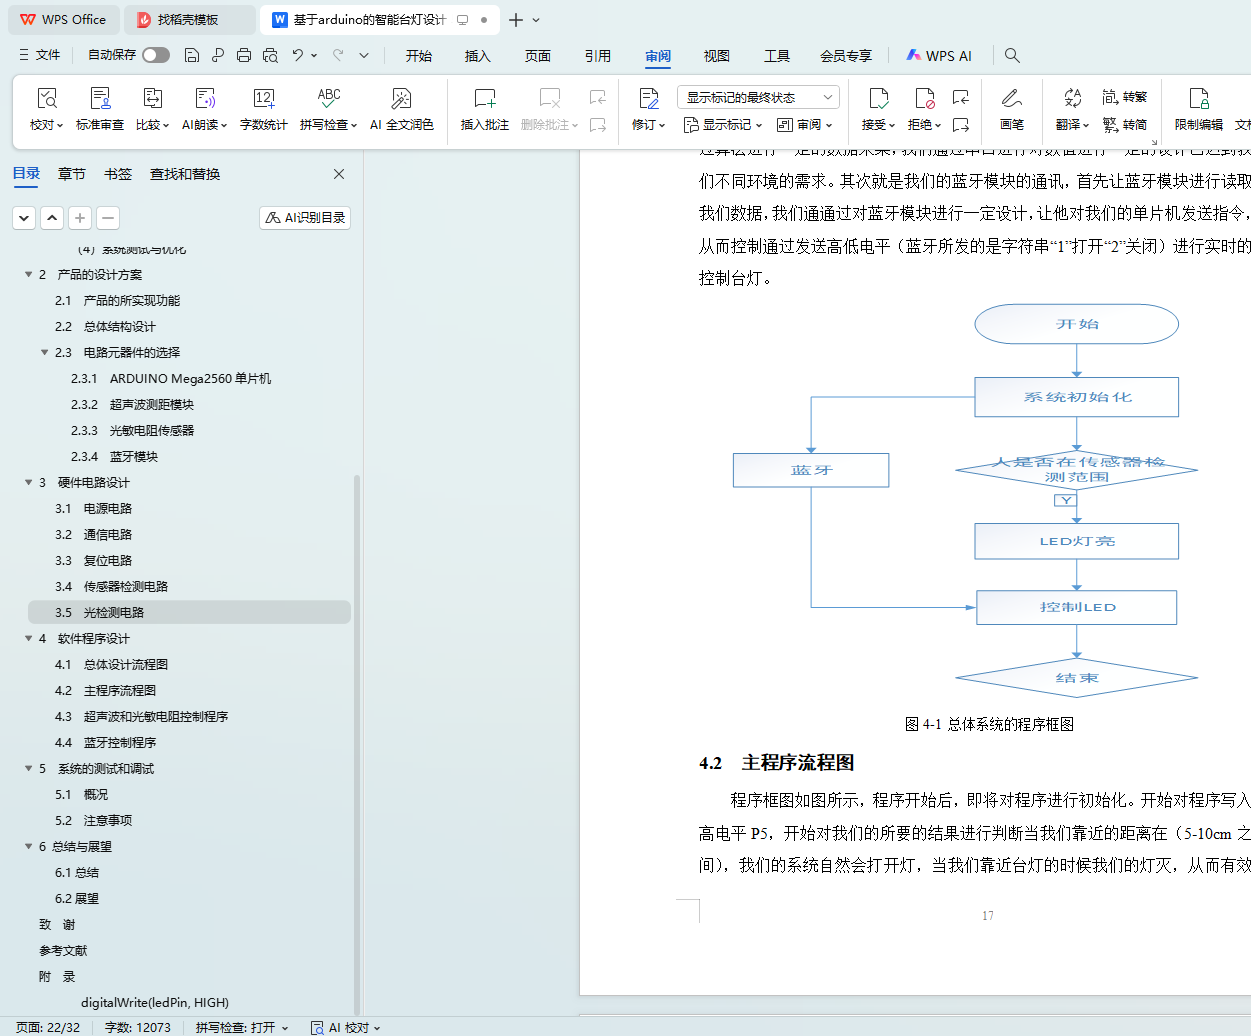Image resolution: width=1251 pixels, height=1036 pixels.
Task: Close the navigation pane with X
Action: point(339,174)
